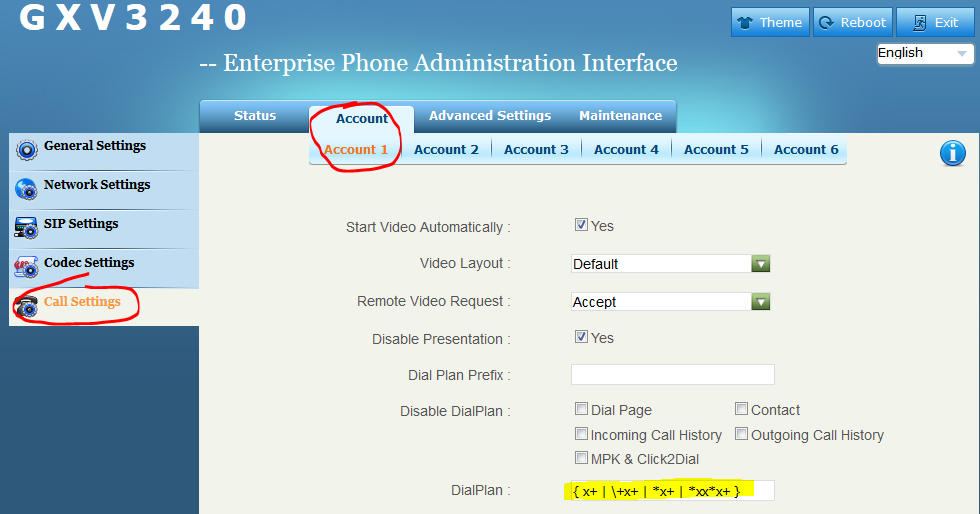This screenshot has height=514, width=980.
Task: Tick the Outgoing Call History checkbox
Action: click(741, 434)
